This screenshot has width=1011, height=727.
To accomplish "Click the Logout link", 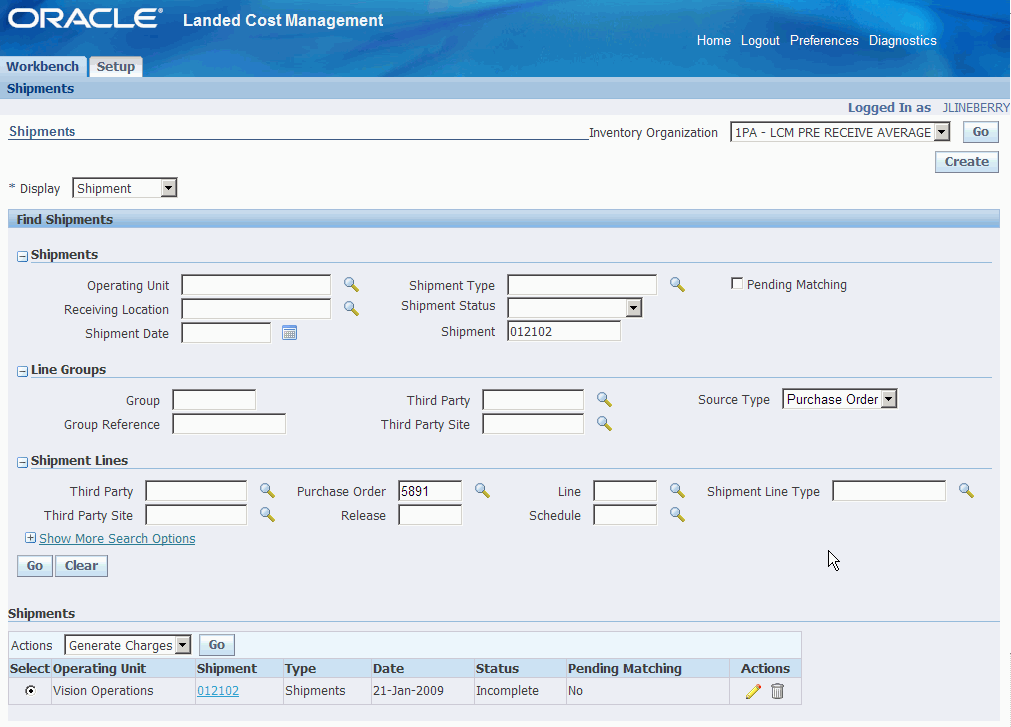I will point(760,41).
